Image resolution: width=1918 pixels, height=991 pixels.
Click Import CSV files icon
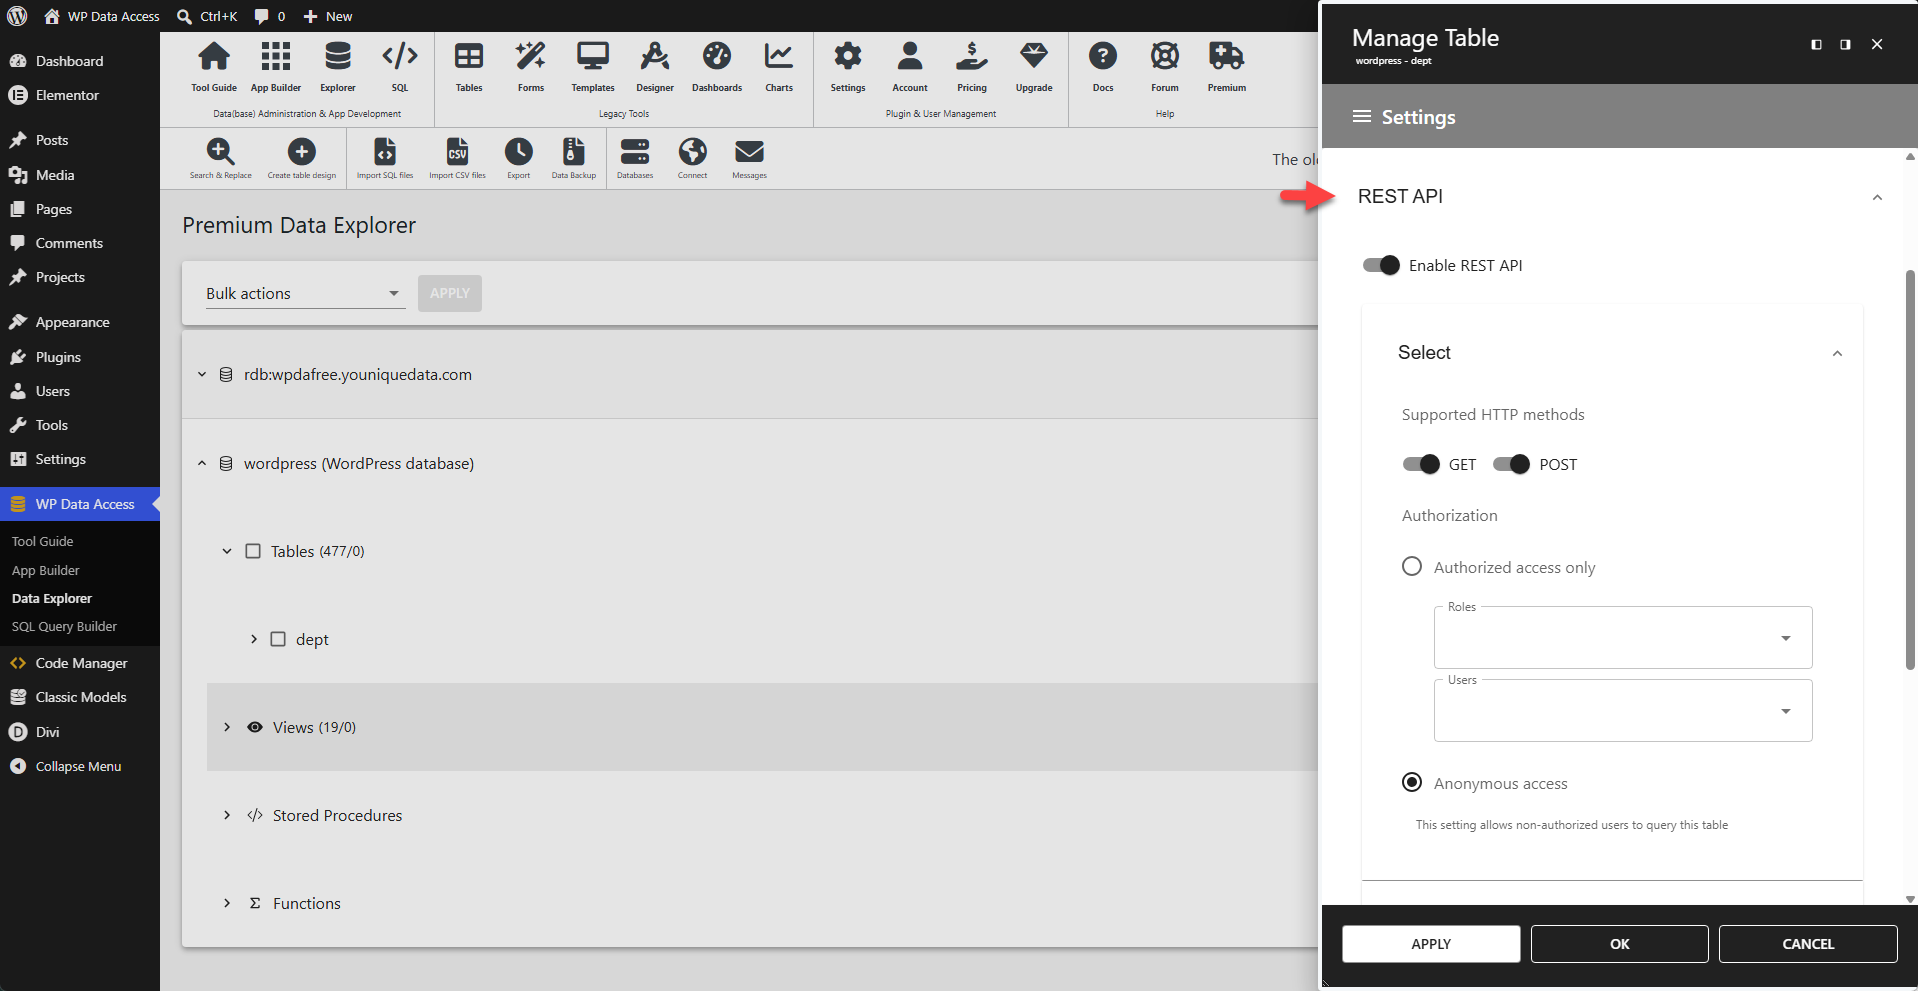coord(457,158)
